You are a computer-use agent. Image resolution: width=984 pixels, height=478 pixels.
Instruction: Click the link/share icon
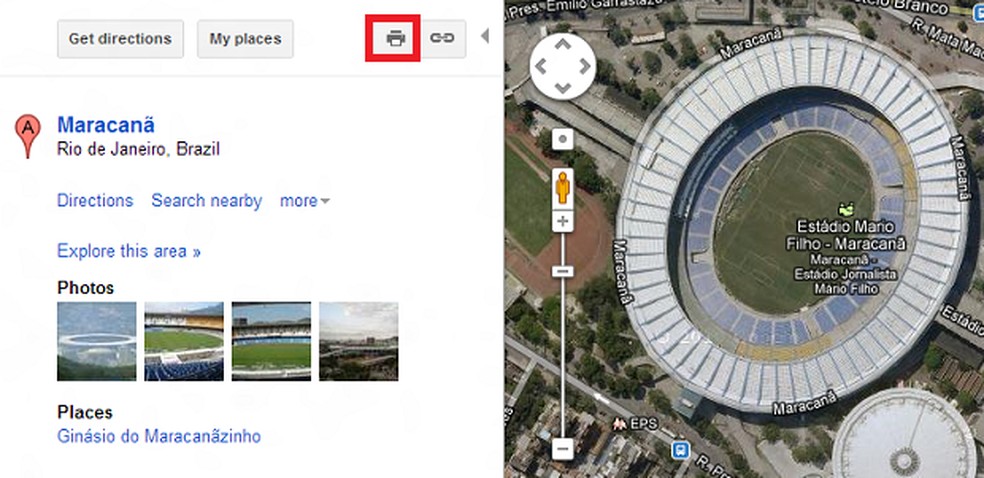(442, 39)
